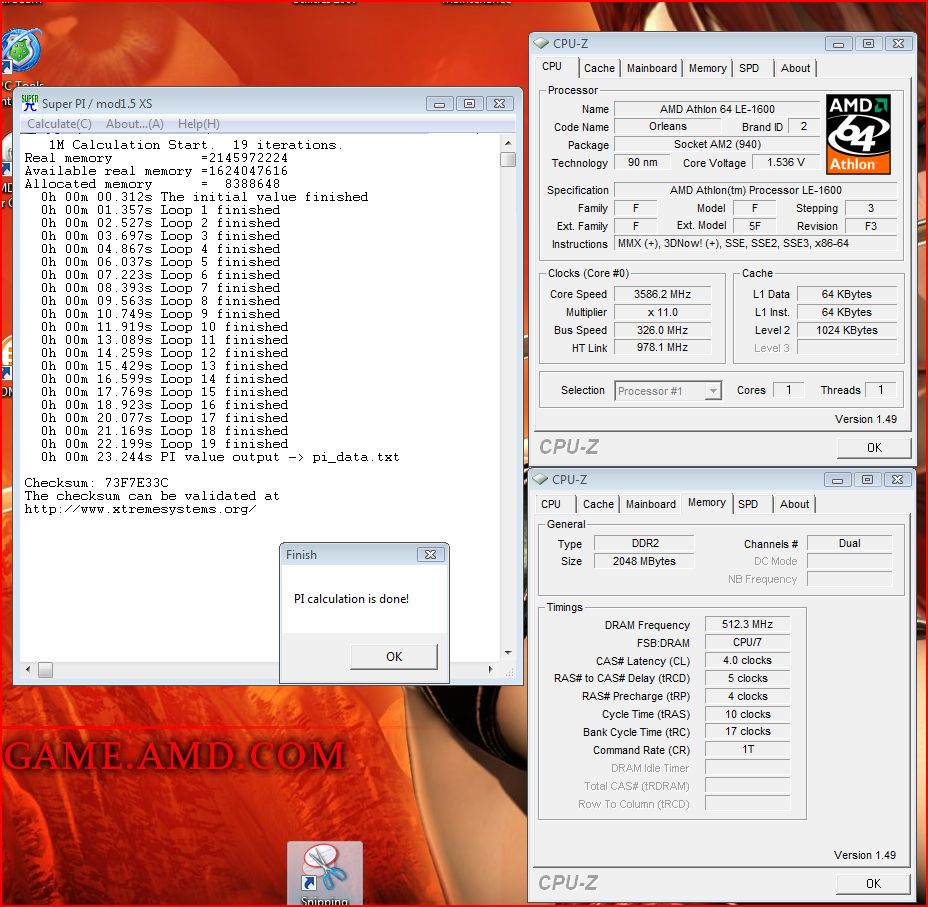Close the top CPU-Z window
This screenshot has width=928, height=907.
(898, 44)
